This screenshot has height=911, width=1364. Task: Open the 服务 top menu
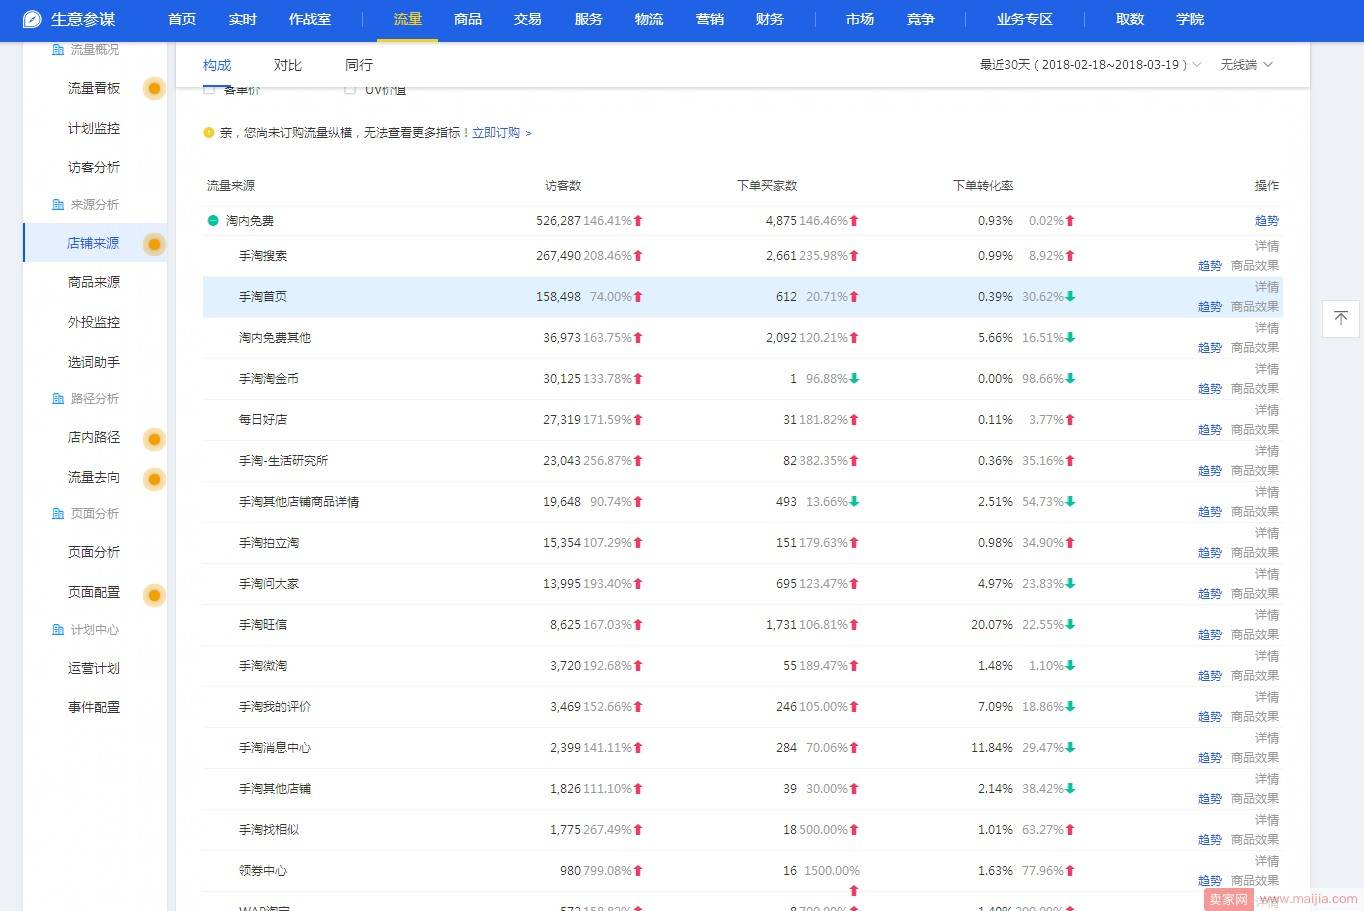click(x=589, y=19)
